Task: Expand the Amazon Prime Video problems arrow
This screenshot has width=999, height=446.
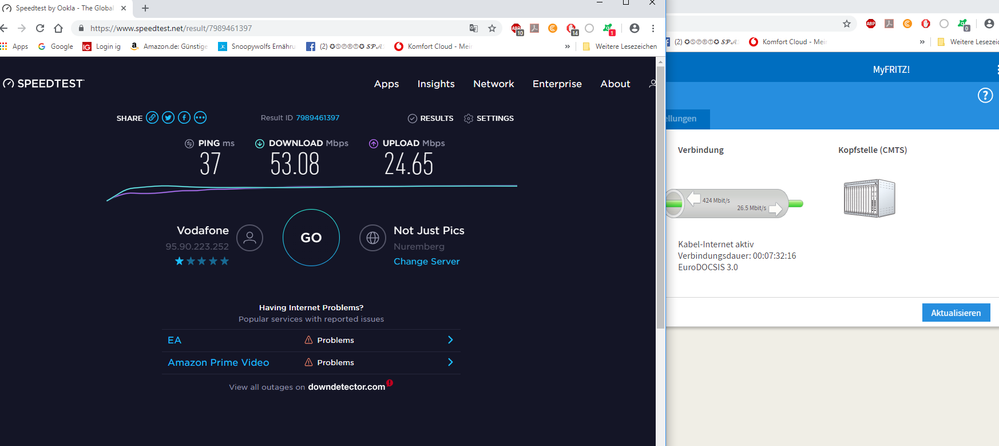Action: (450, 362)
